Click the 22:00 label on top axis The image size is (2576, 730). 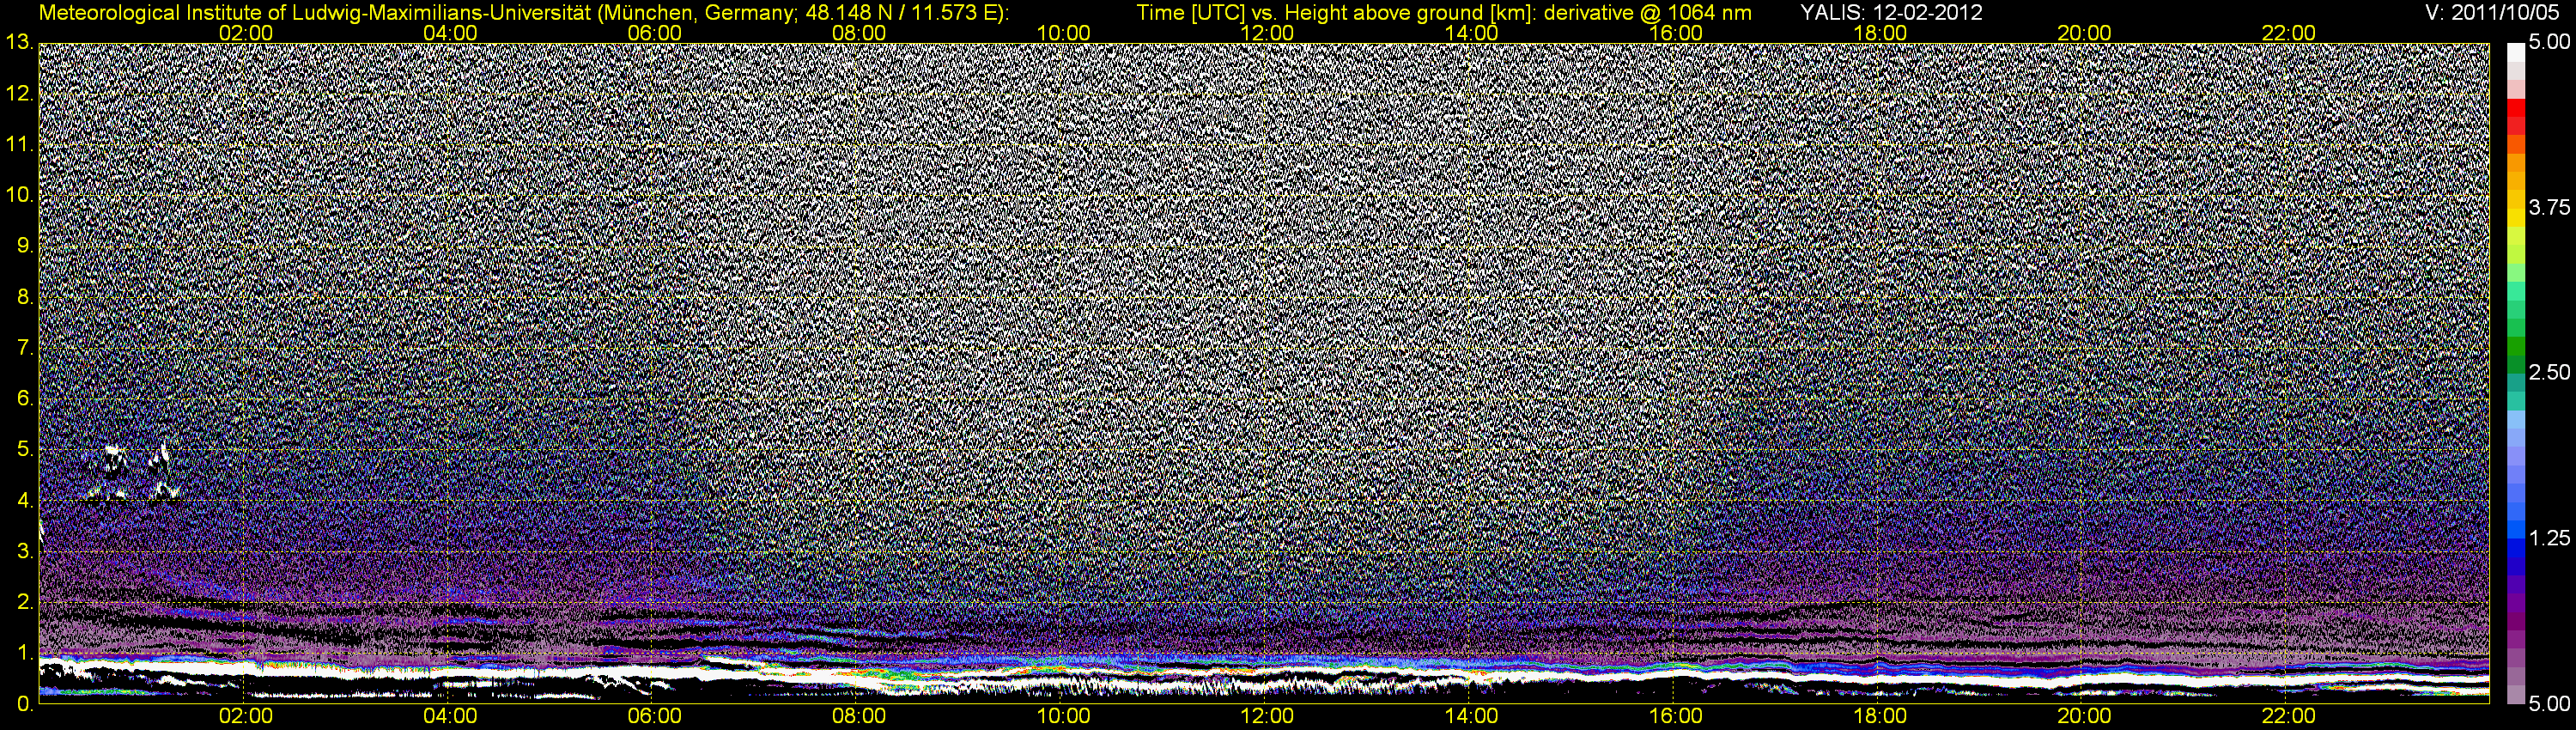(2288, 33)
